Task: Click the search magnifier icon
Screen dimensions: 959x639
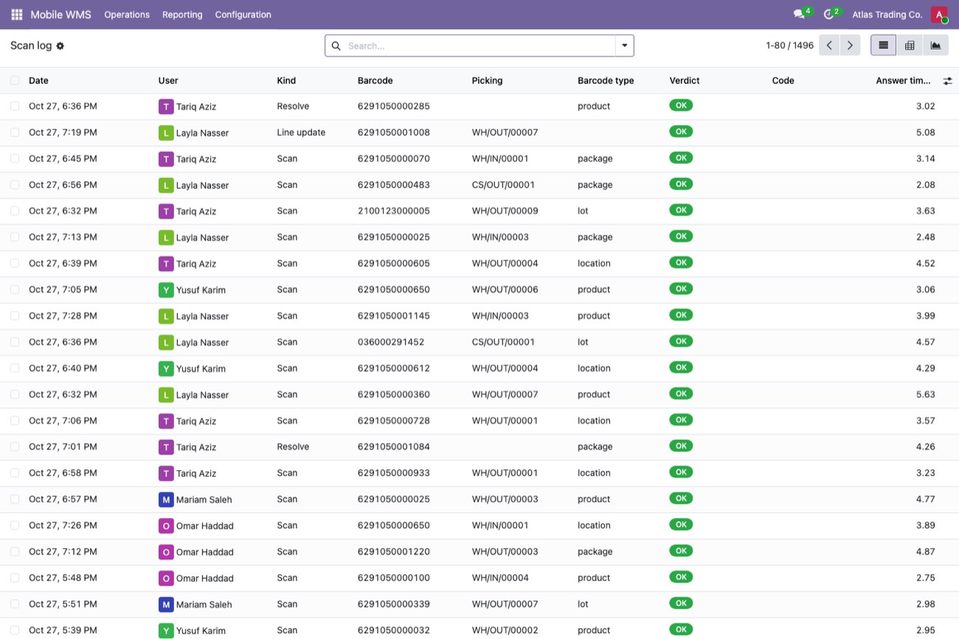Action: tap(336, 46)
